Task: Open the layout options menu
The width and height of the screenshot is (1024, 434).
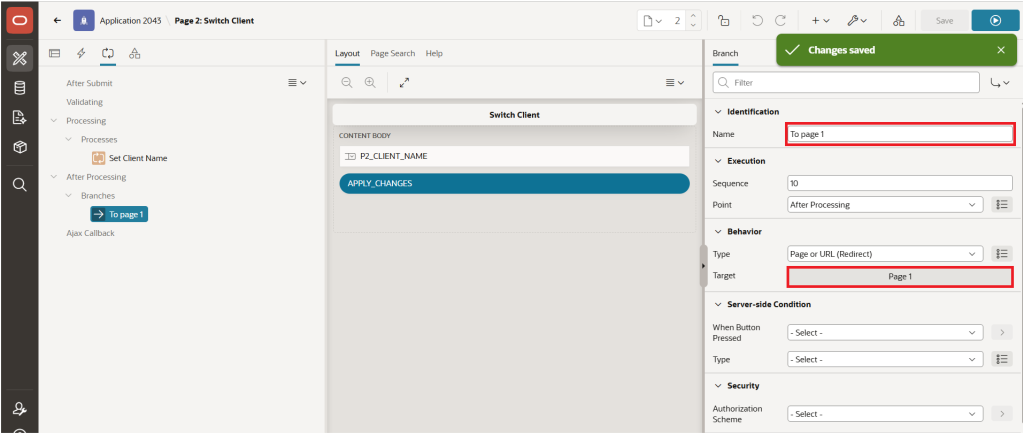Action: coord(675,83)
